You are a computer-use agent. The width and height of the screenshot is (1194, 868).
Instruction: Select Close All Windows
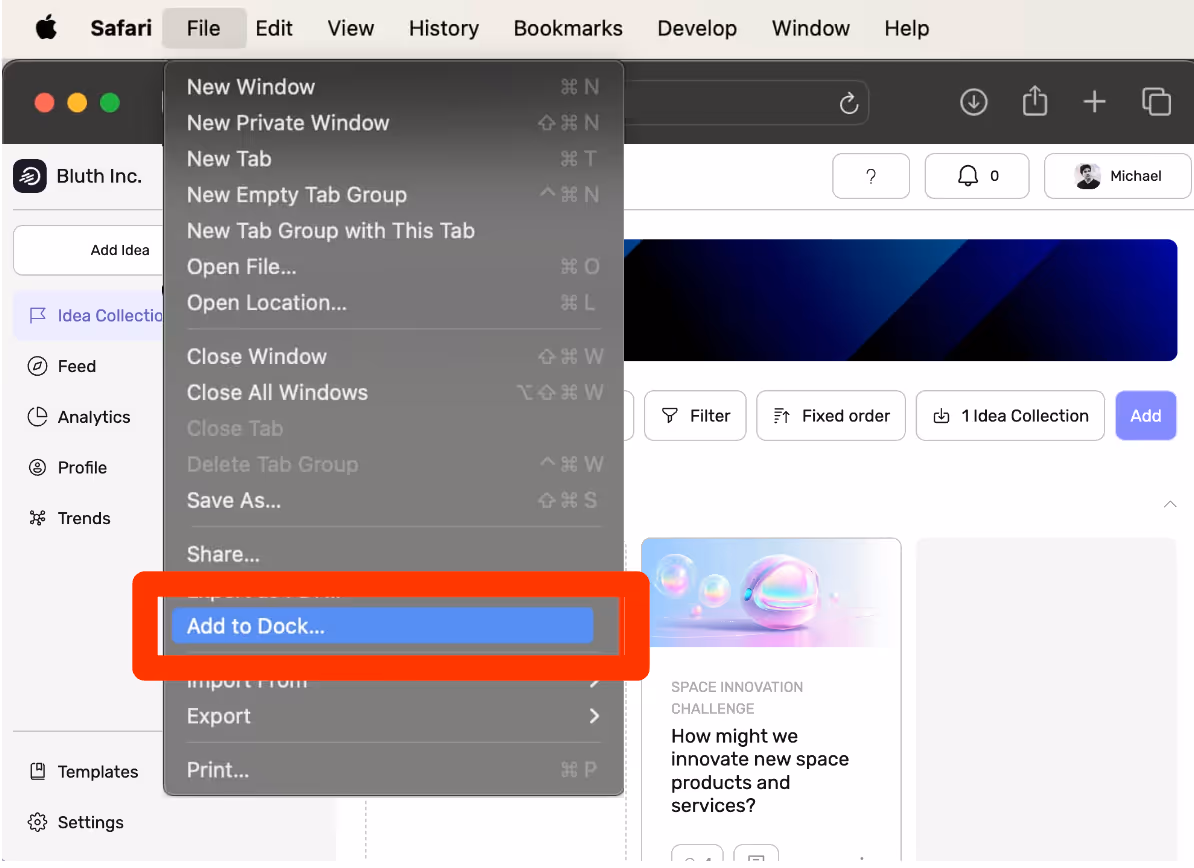click(x=393, y=392)
